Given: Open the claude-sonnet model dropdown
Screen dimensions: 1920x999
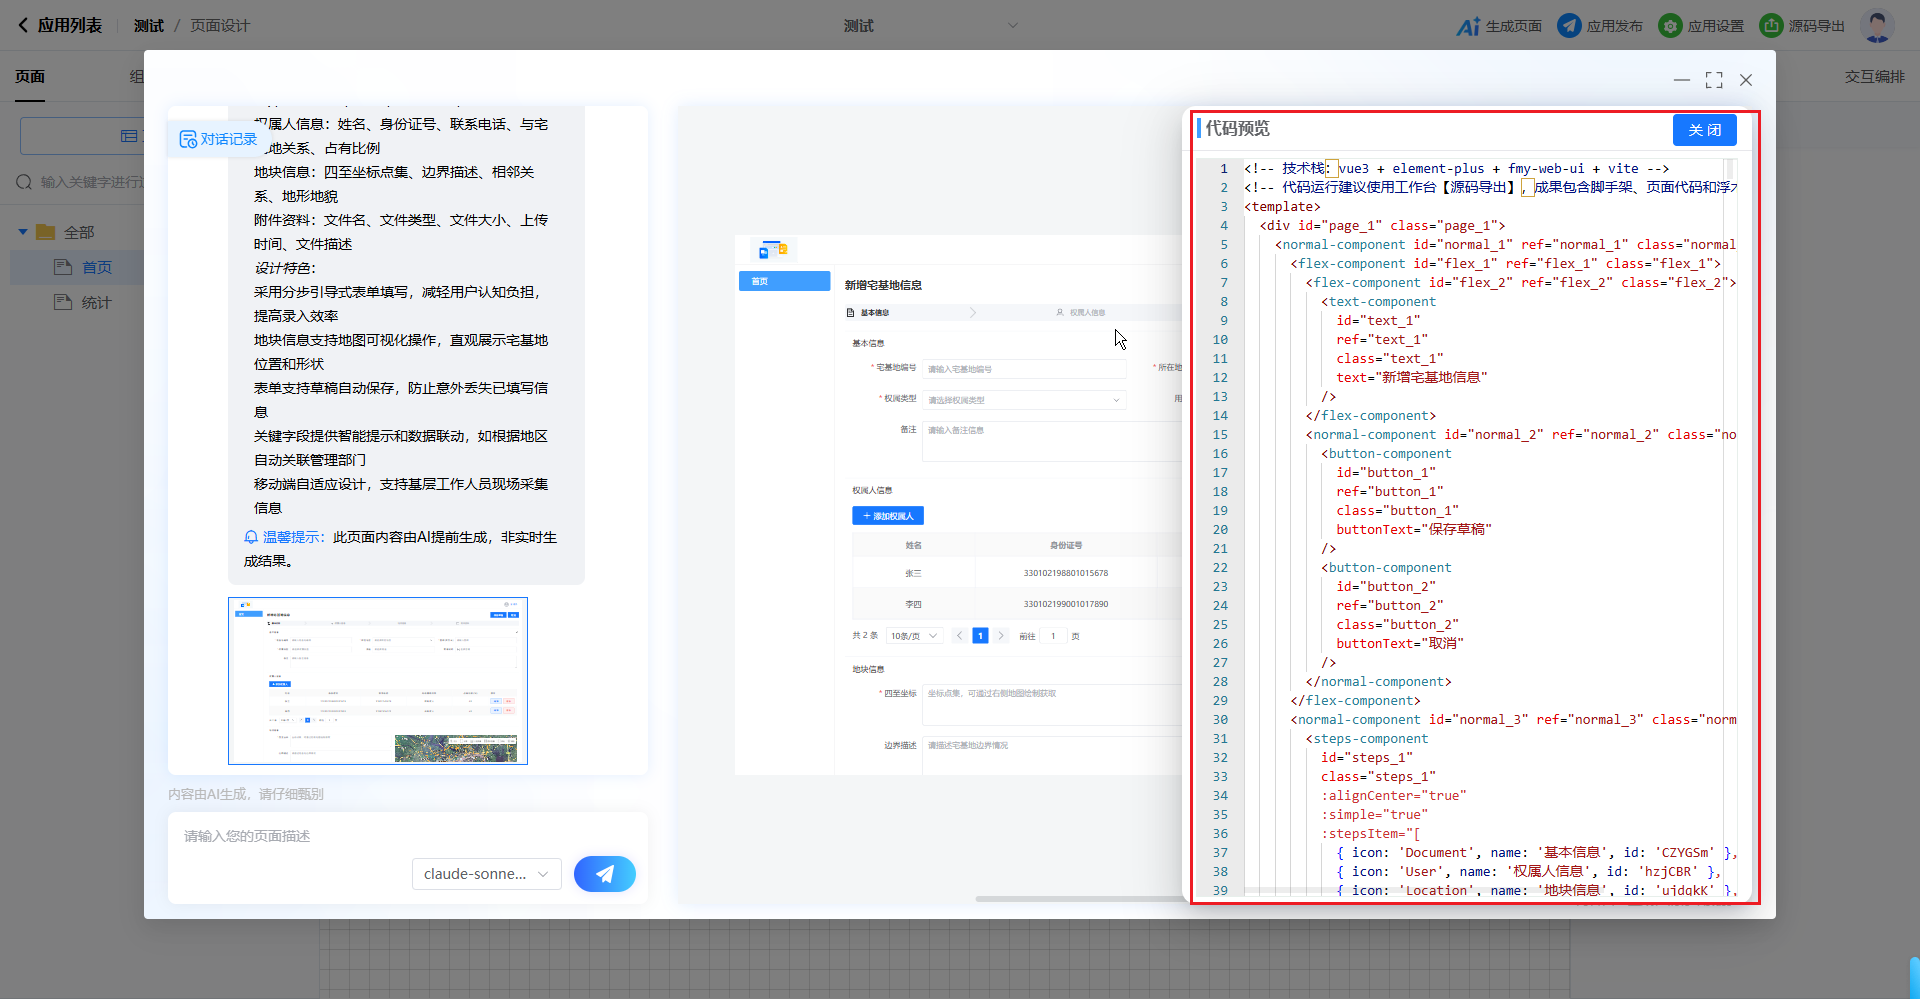Looking at the screenshot, I should pos(486,874).
